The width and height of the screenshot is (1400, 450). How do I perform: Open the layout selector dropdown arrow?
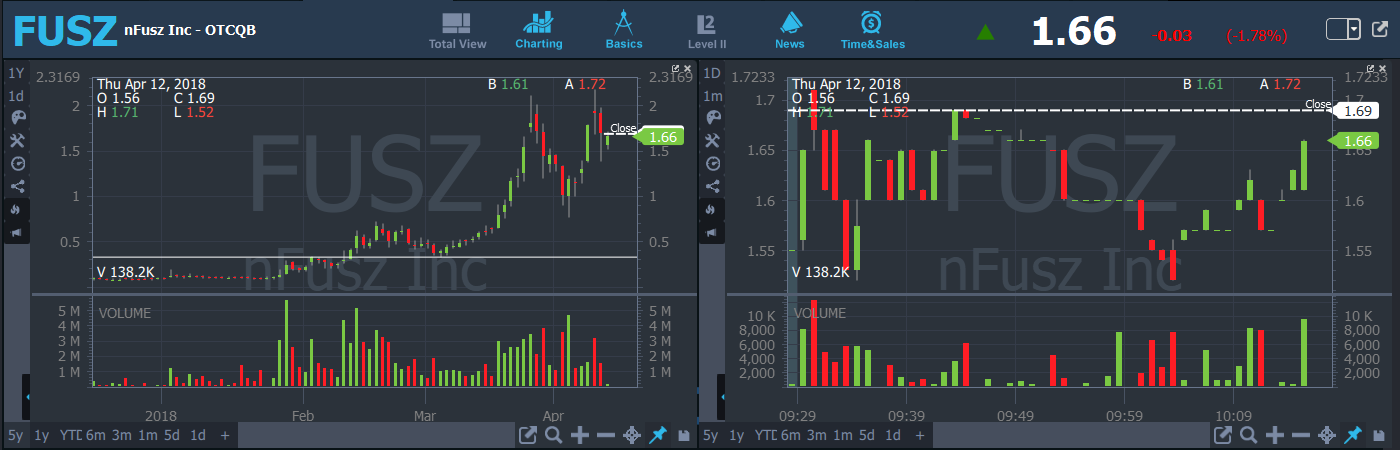click(x=1354, y=30)
